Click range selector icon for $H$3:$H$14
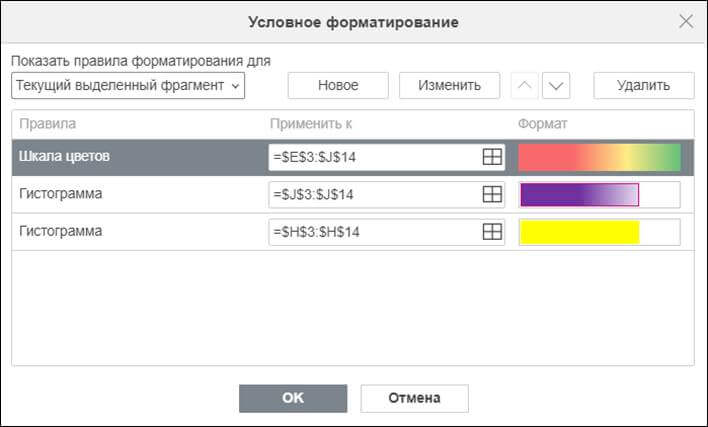 point(491,231)
